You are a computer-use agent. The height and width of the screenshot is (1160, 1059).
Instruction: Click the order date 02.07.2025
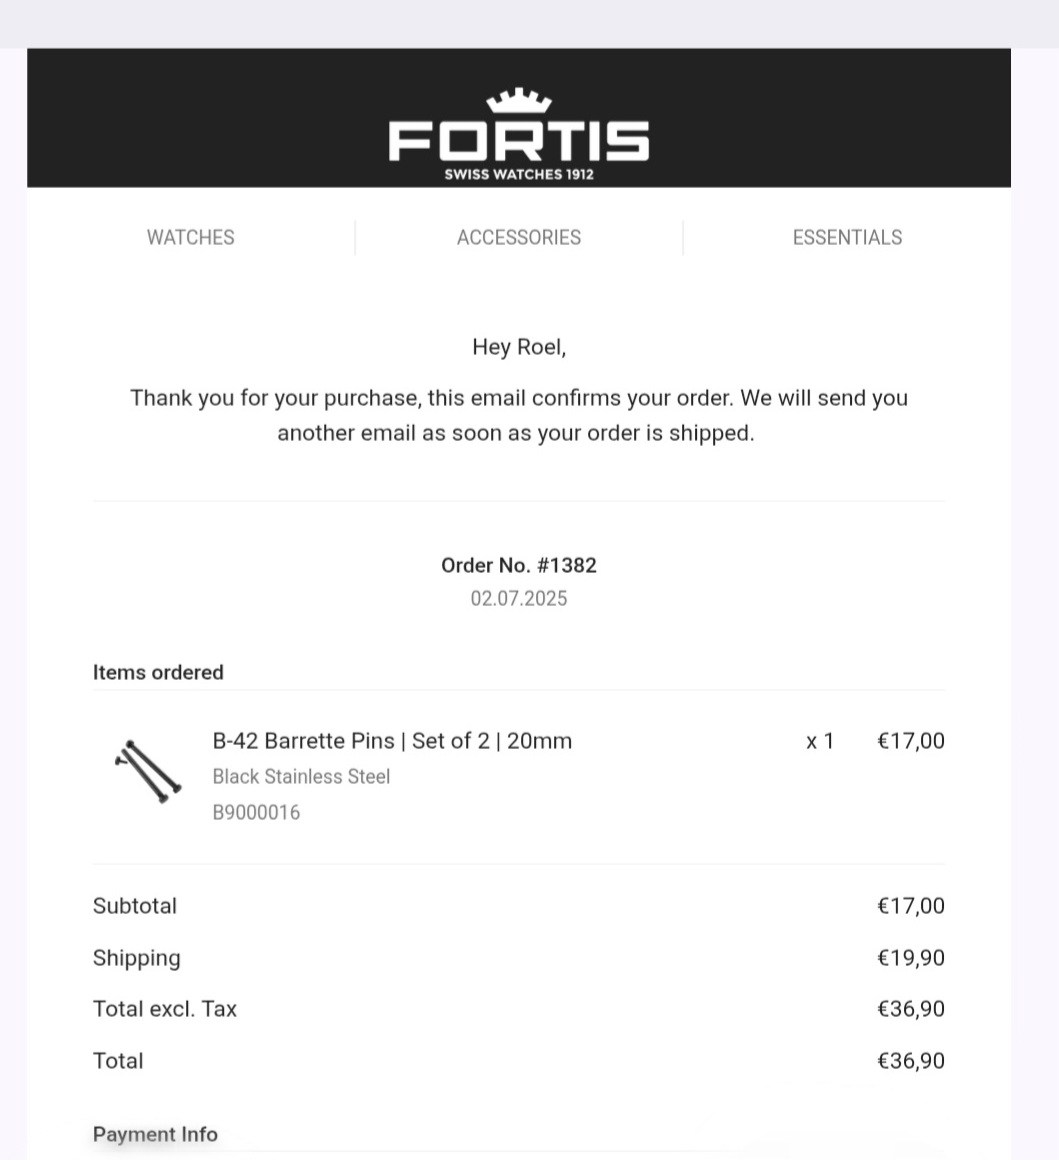(x=519, y=598)
